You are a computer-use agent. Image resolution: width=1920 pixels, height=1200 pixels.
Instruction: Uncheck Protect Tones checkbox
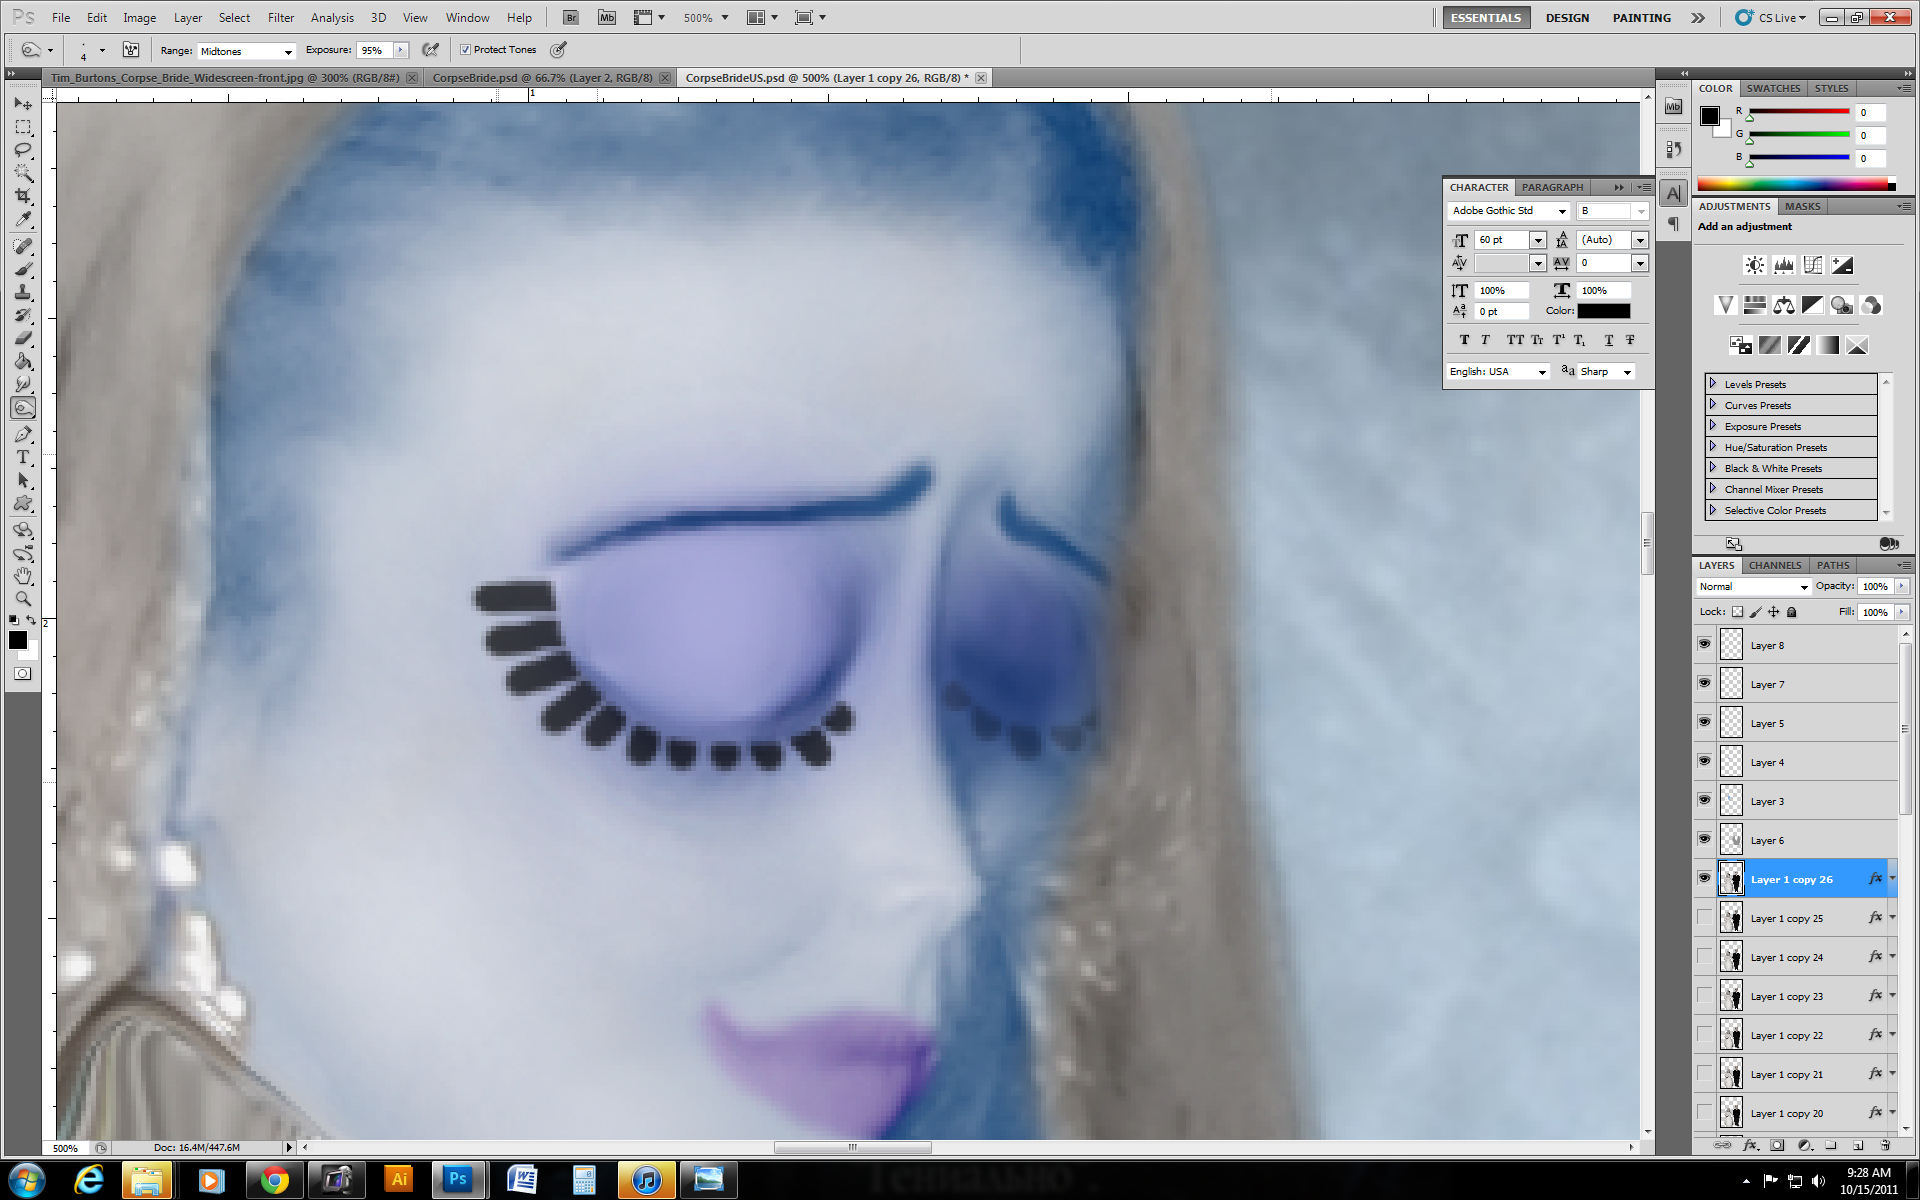tap(465, 50)
